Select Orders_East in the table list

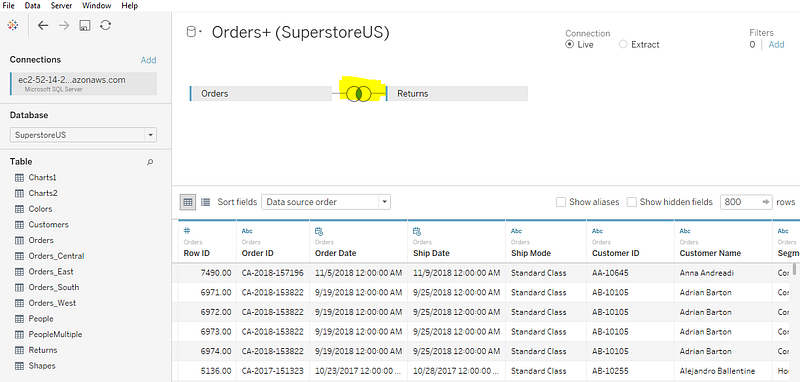[51, 272]
